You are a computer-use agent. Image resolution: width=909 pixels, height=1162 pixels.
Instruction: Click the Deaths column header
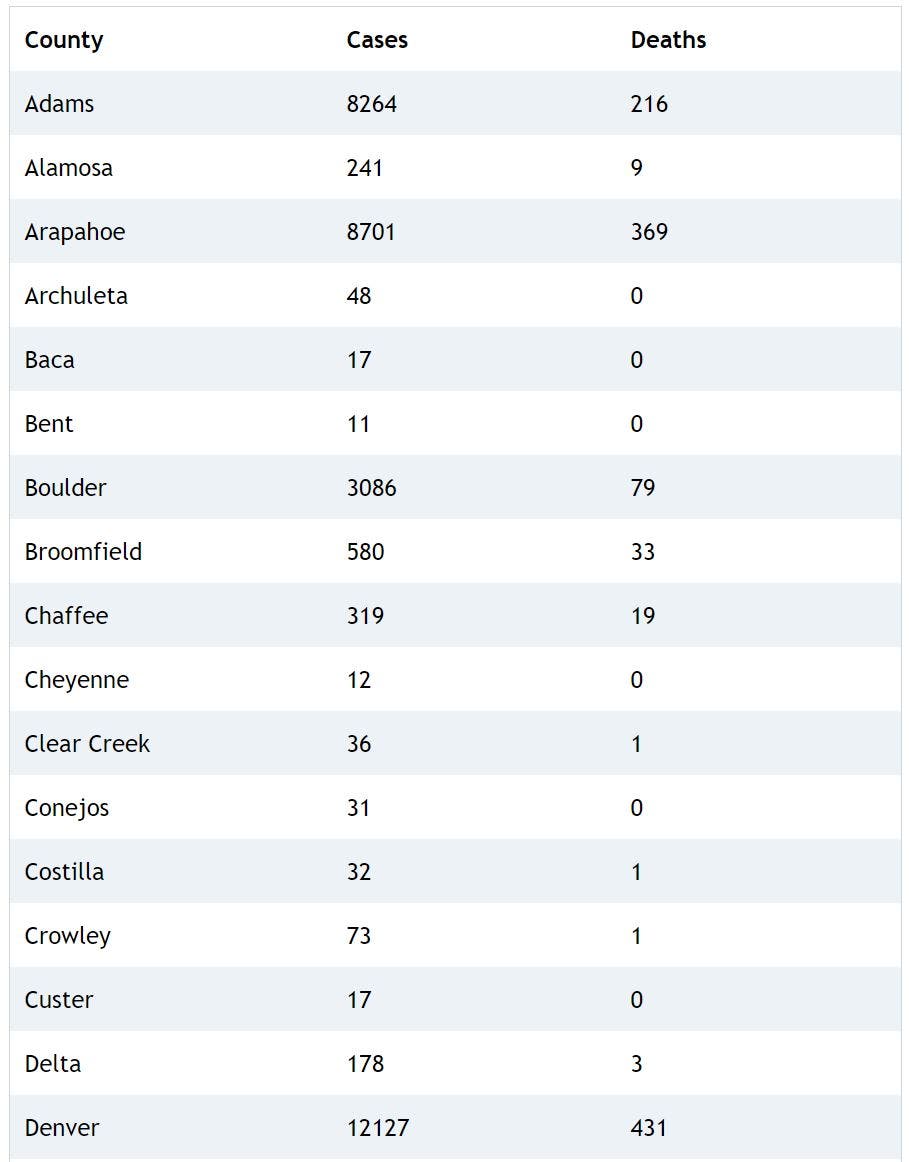(668, 40)
